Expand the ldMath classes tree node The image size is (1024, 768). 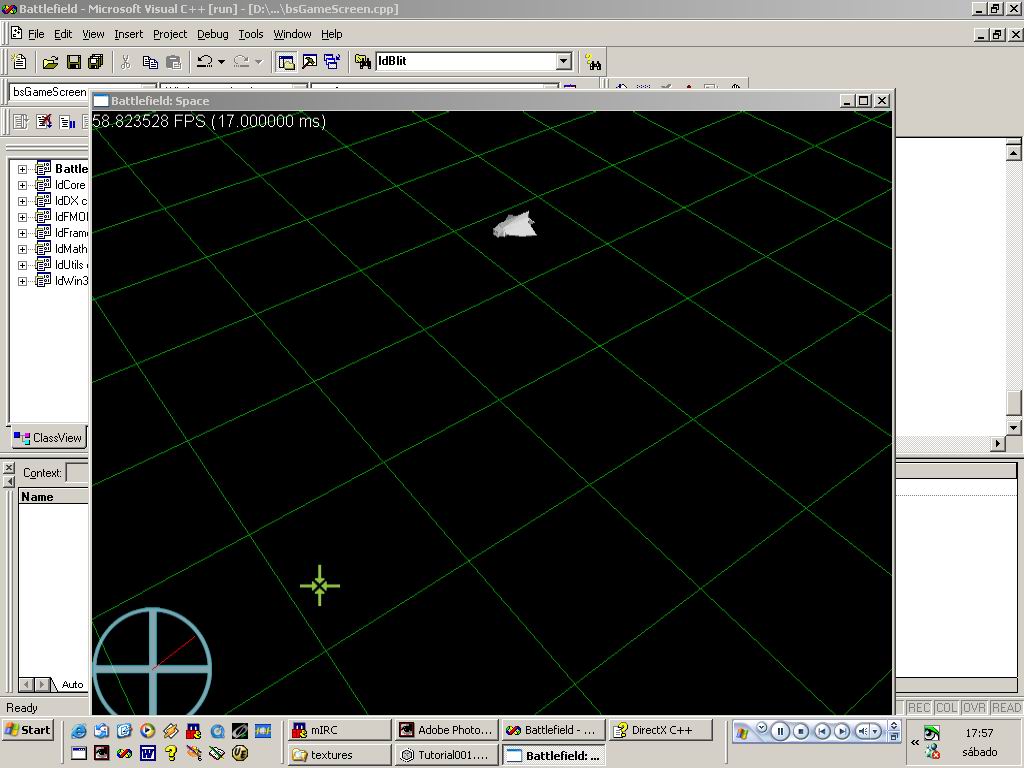click(22, 249)
